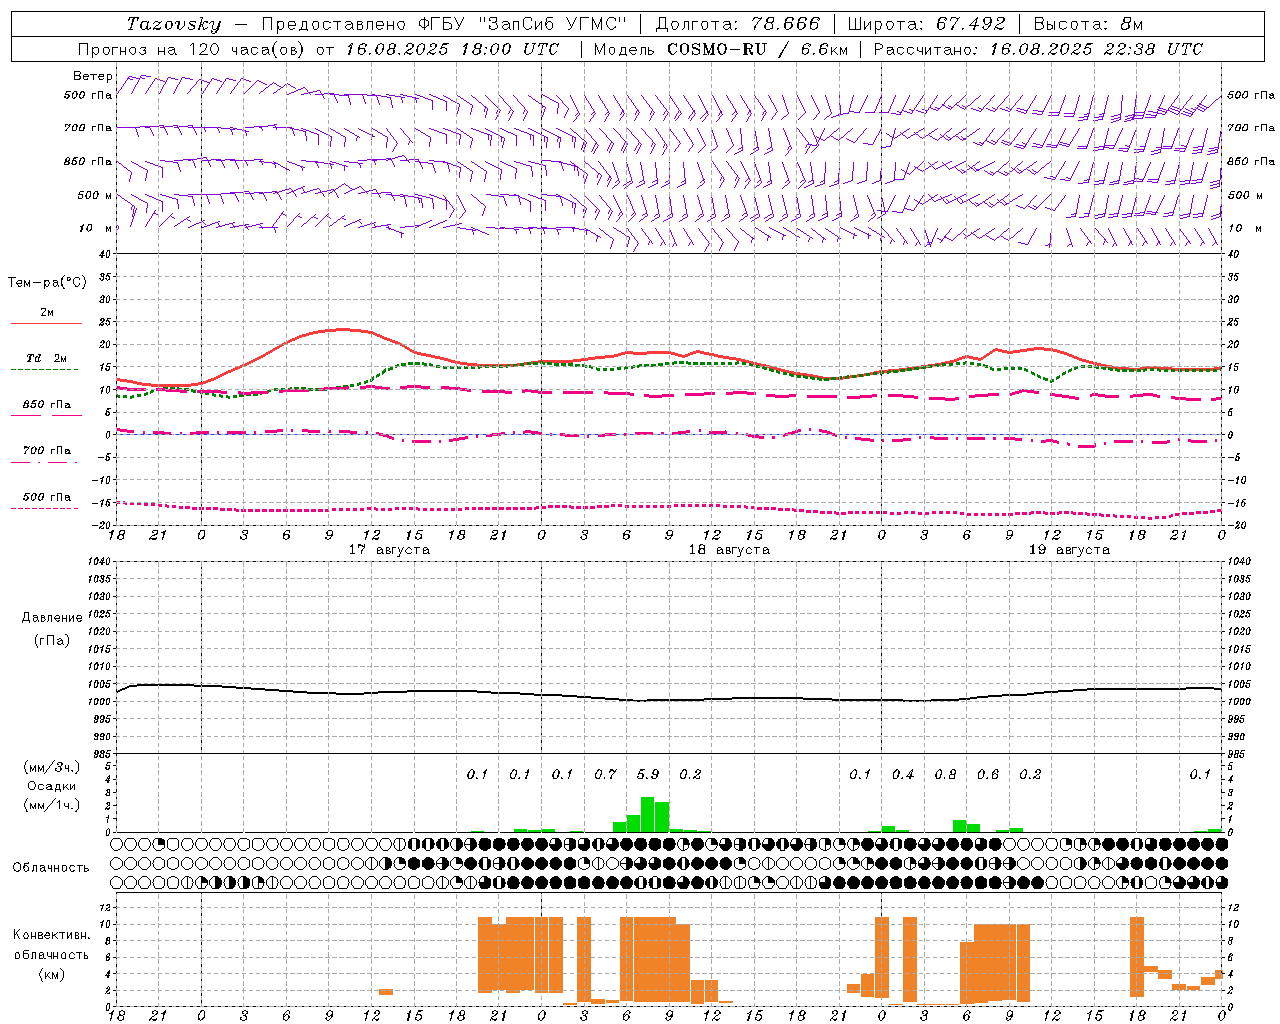Click the "18 августа" date label

[x=729, y=550]
